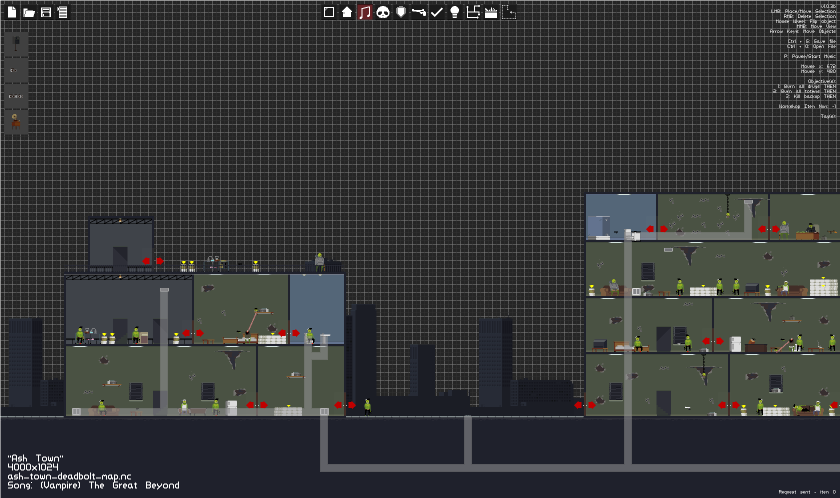The width and height of the screenshot is (840, 498).
Task: Select the blue room in the left building
Action: tap(317, 309)
